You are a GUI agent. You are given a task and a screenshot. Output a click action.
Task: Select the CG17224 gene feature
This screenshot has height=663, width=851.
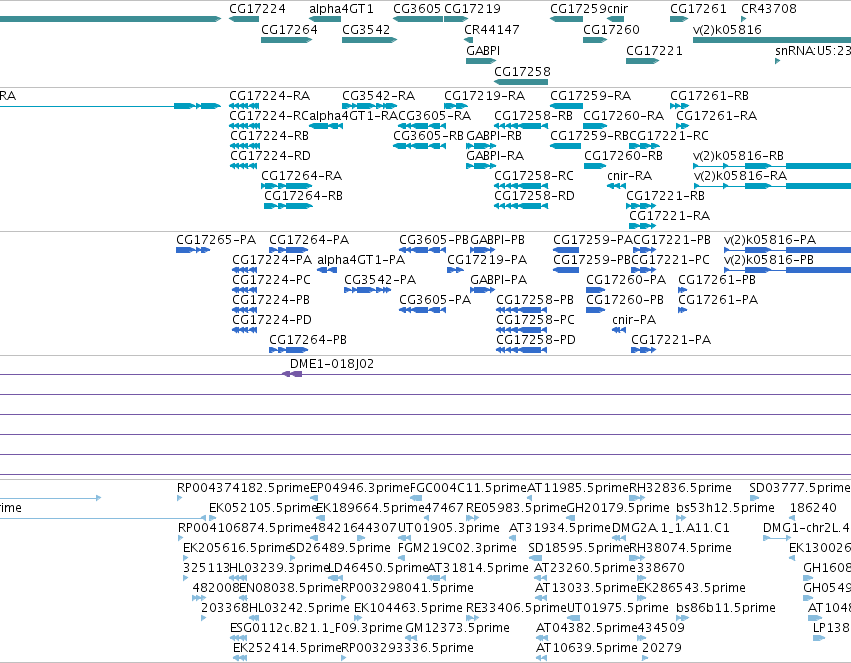coord(244,19)
